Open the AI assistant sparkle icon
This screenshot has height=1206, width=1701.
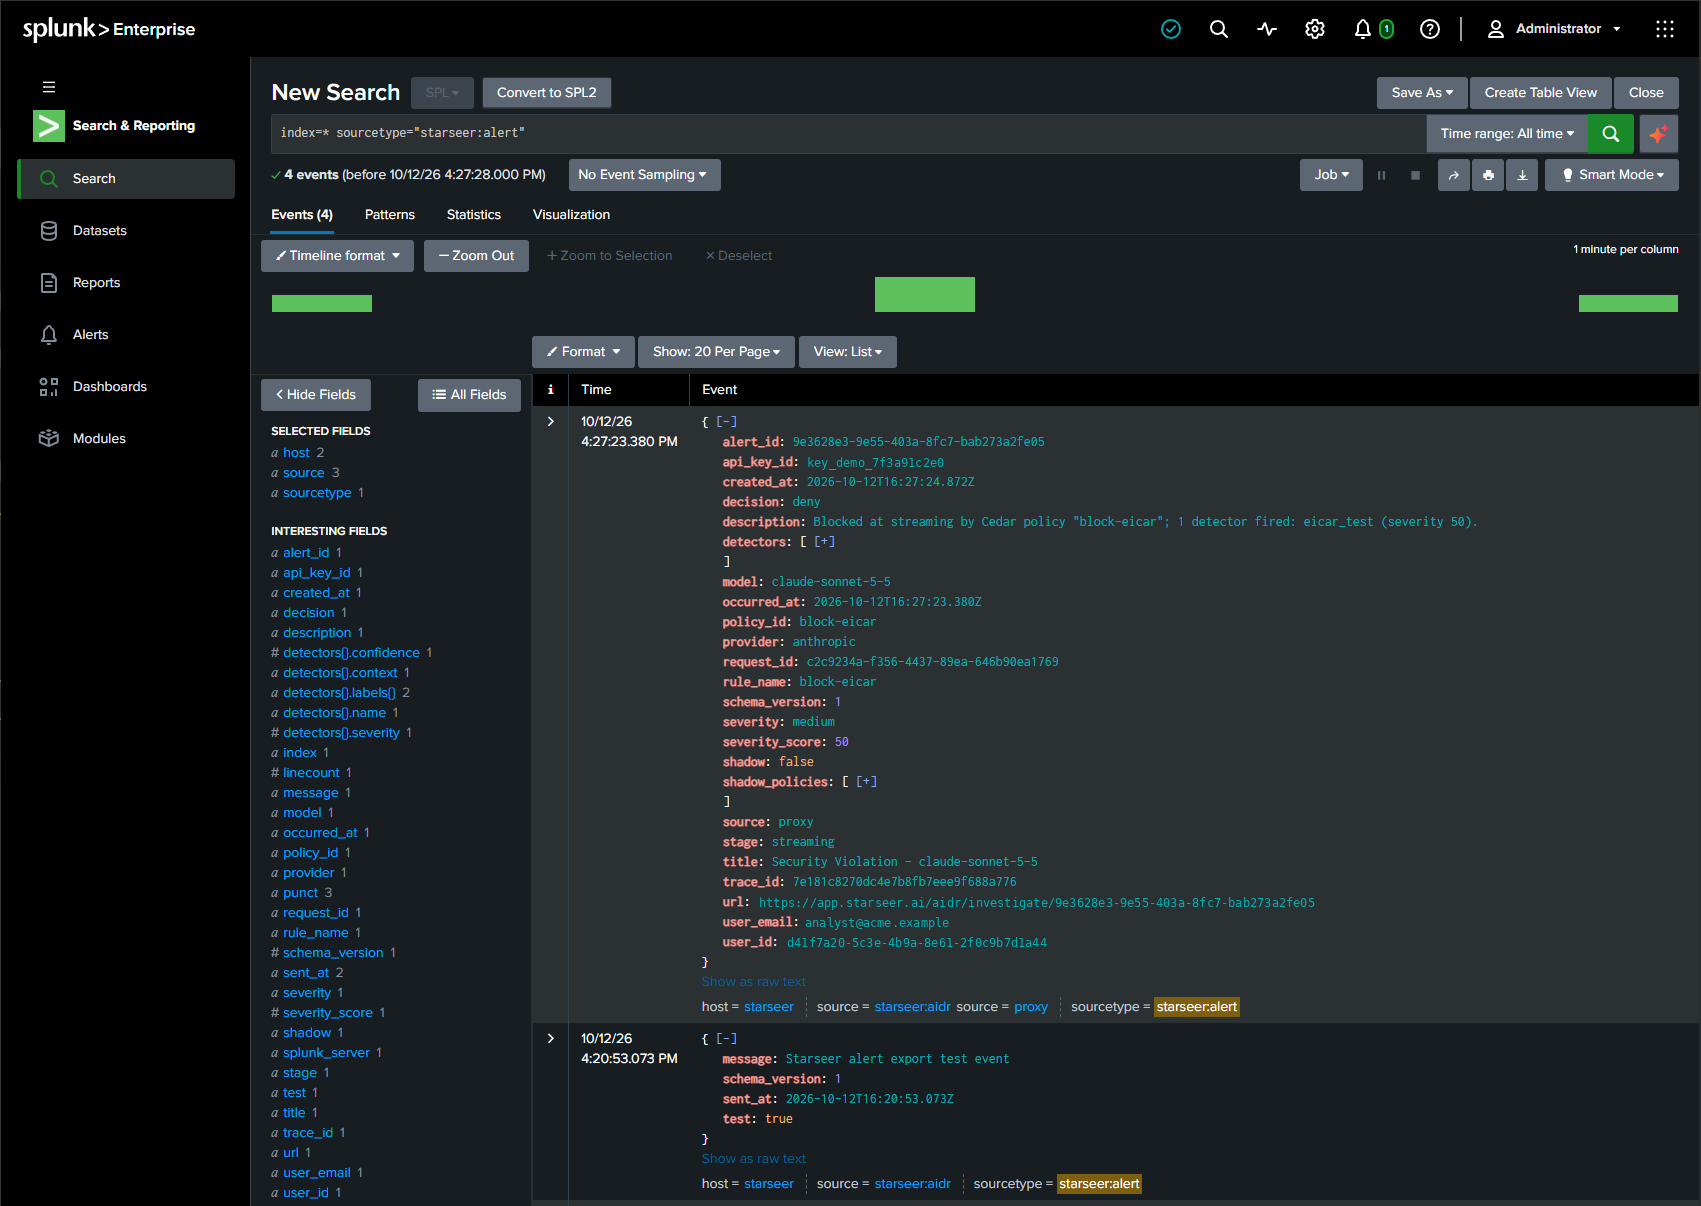pos(1658,134)
